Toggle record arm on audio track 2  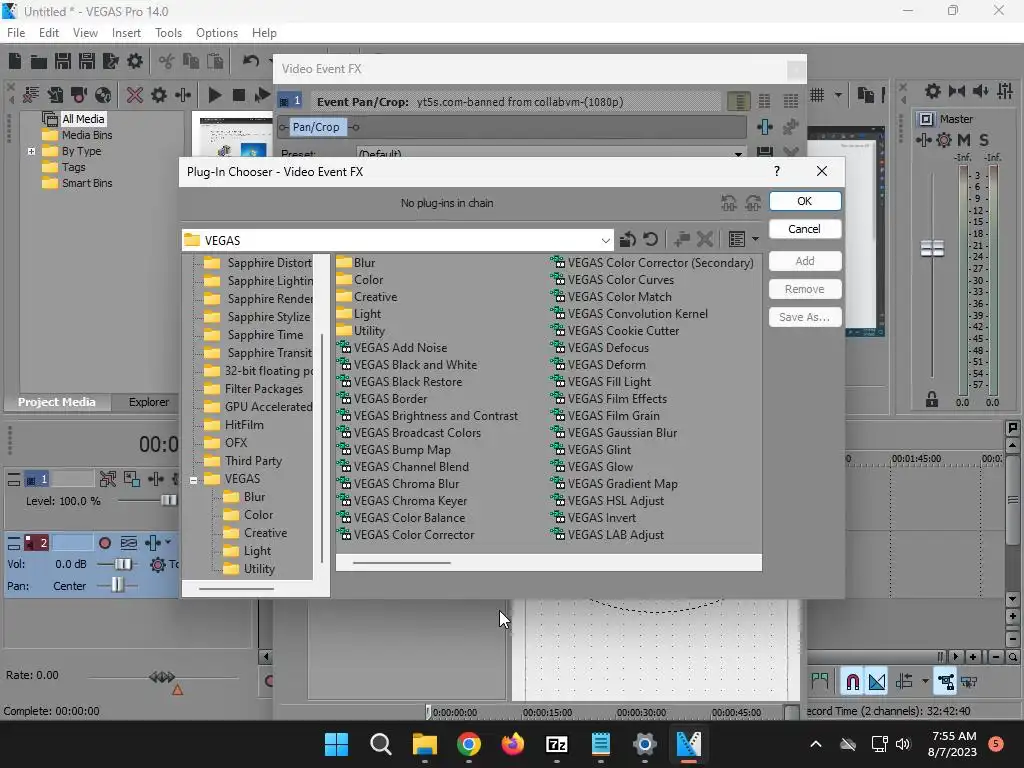(x=104, y=543)
